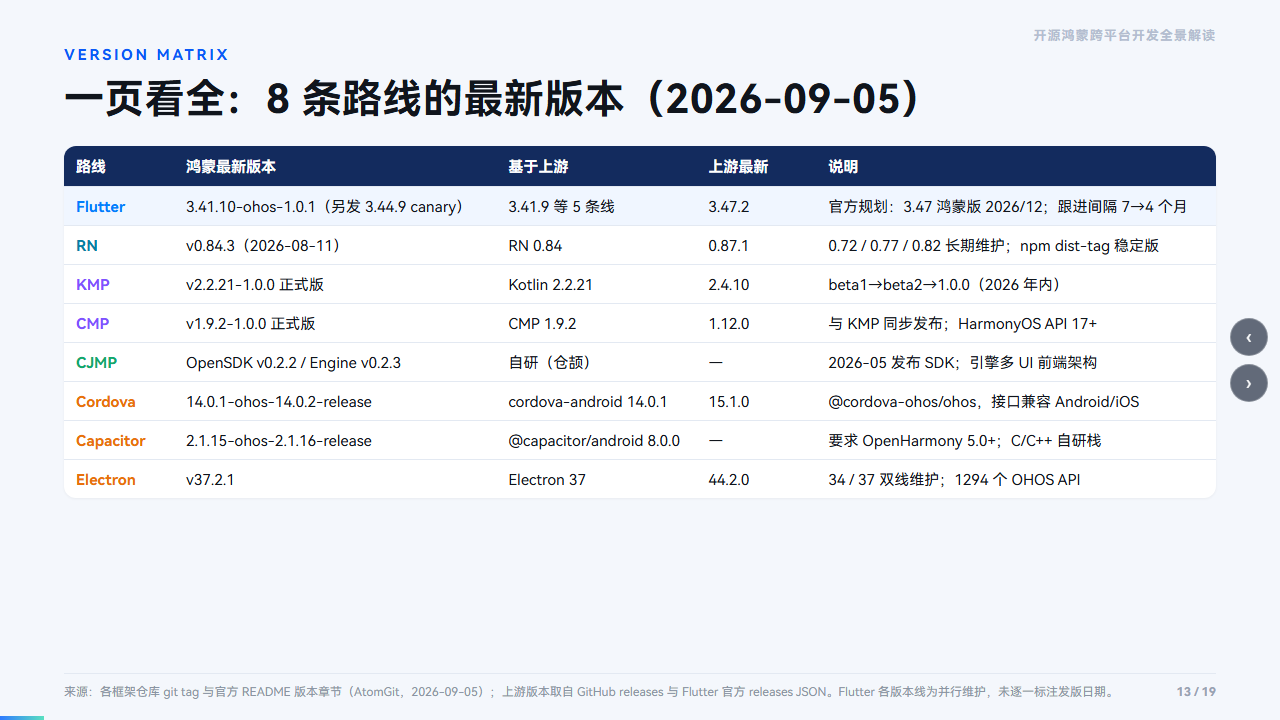Screen dimensions: 1280x720
Task: Click the v1.9.2-1.0.0 正式版 cell
Action: tap(251, 324)
